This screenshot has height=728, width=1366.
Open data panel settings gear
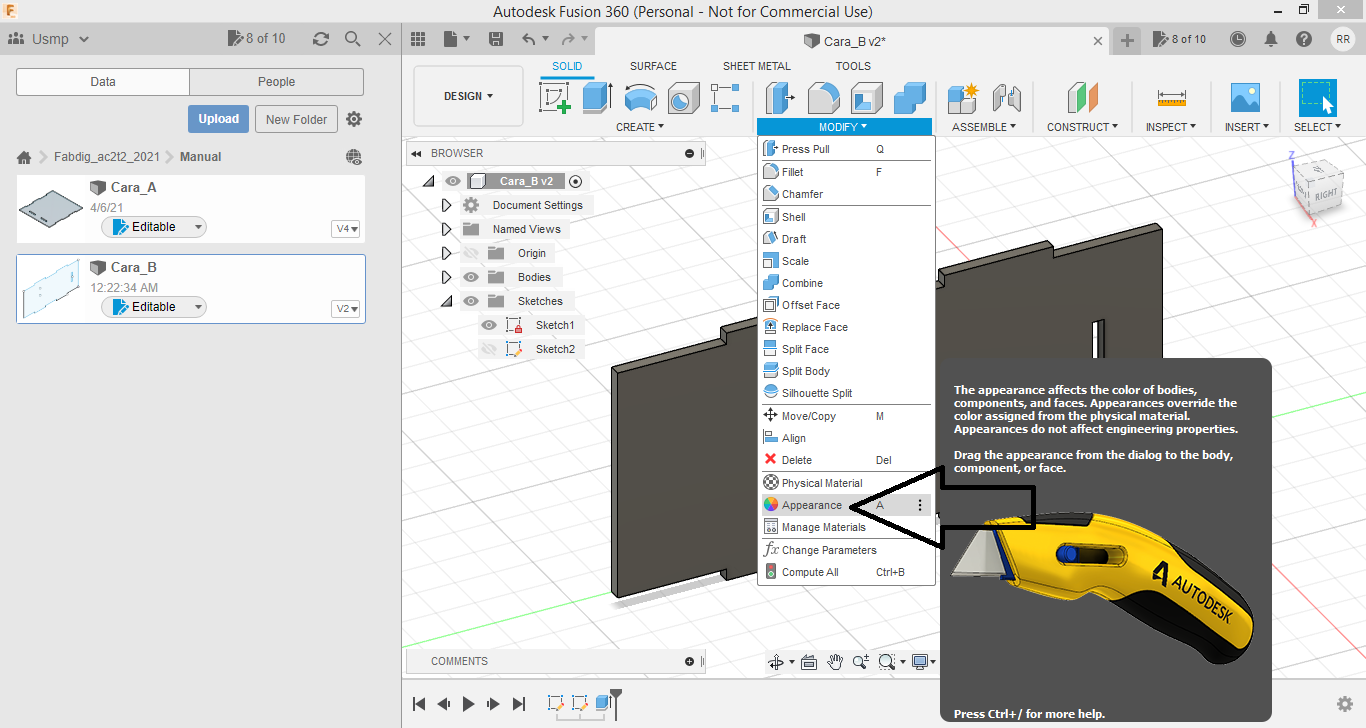[x=354, y=119]
